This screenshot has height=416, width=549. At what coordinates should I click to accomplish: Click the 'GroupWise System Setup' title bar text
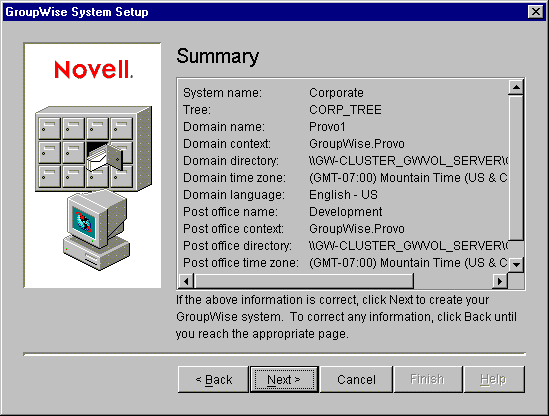tap(77, 12)
